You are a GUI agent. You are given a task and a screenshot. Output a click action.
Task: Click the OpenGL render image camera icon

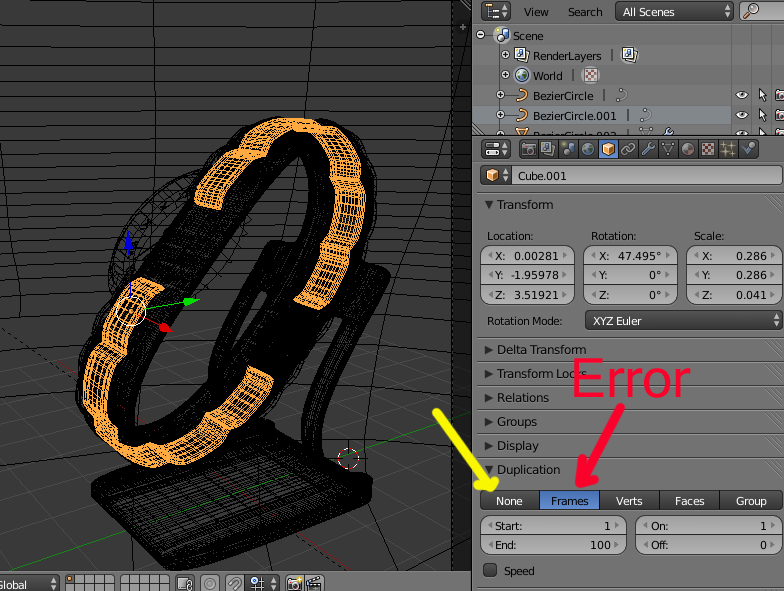point(294,584)
